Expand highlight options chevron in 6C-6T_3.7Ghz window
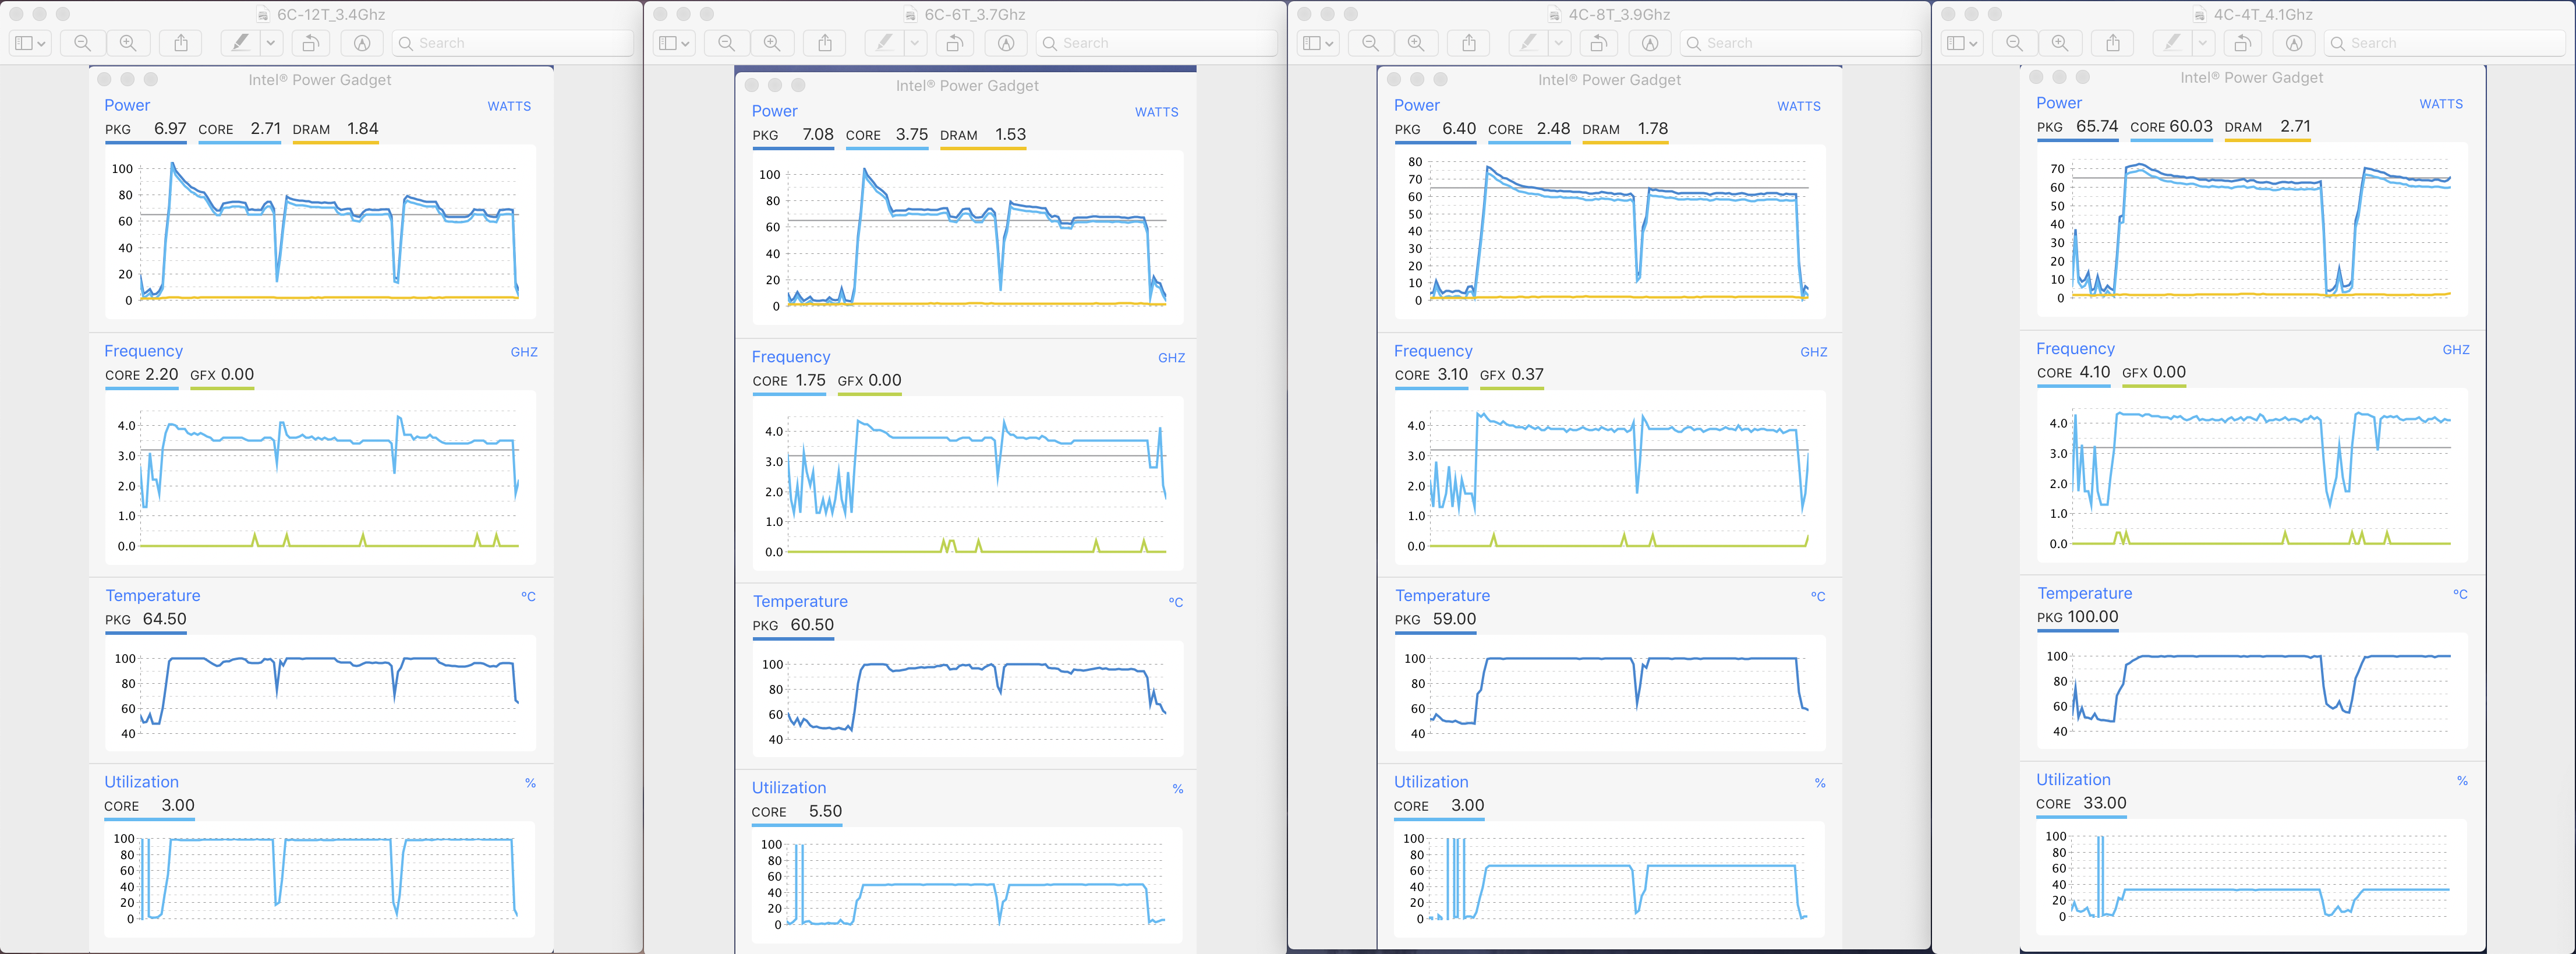The image size is (2576, 954). tap(915, 43)
